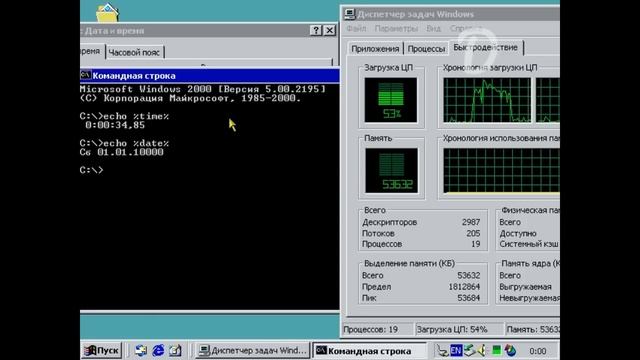Click the date output 01.01.10000

pos(130,152)
